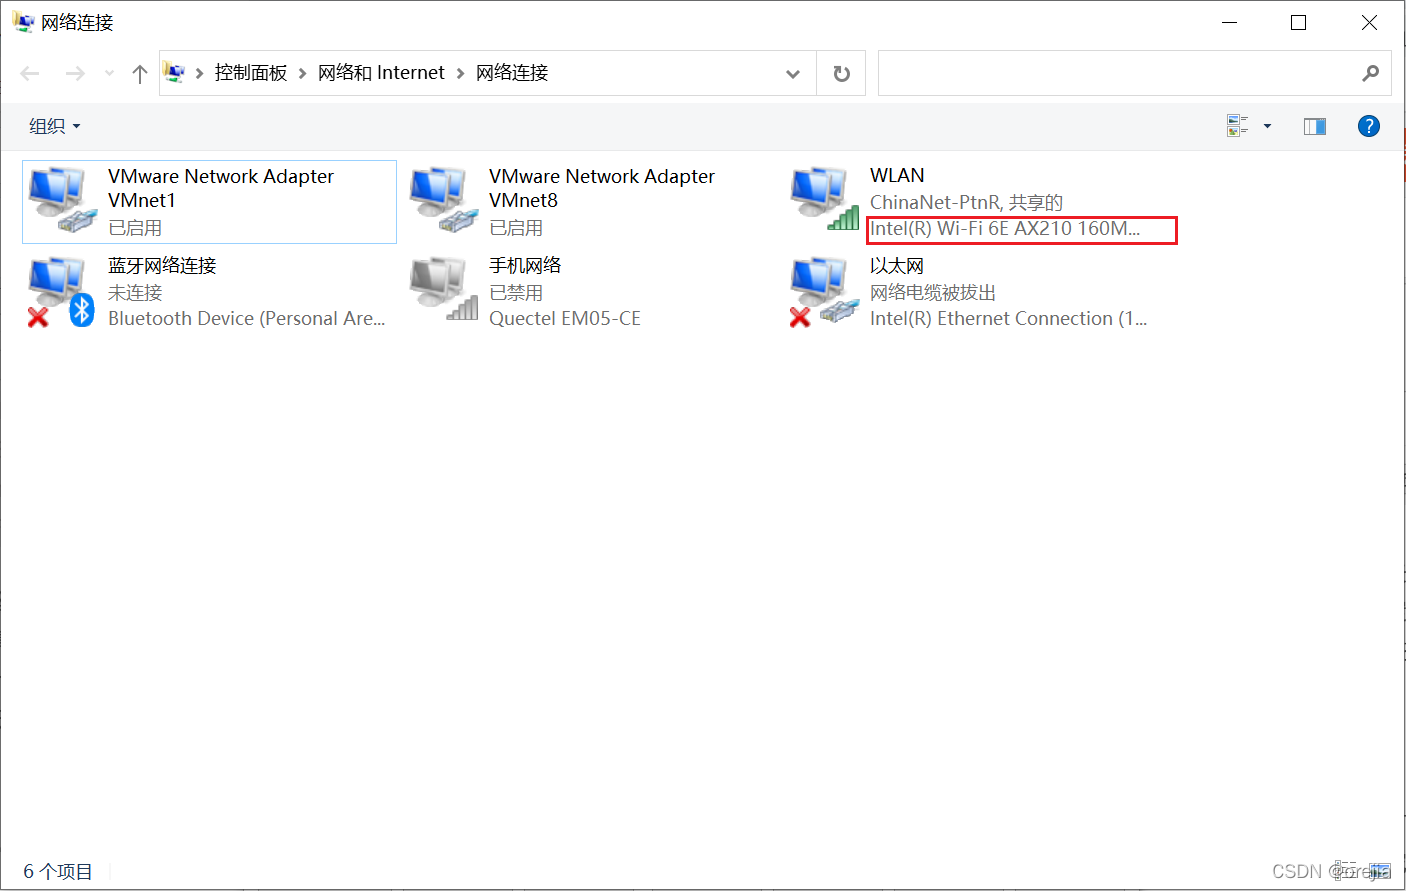
Task: Click the ChinaNet-PtnR, 共享的 status text
Action: pos(966,202)
